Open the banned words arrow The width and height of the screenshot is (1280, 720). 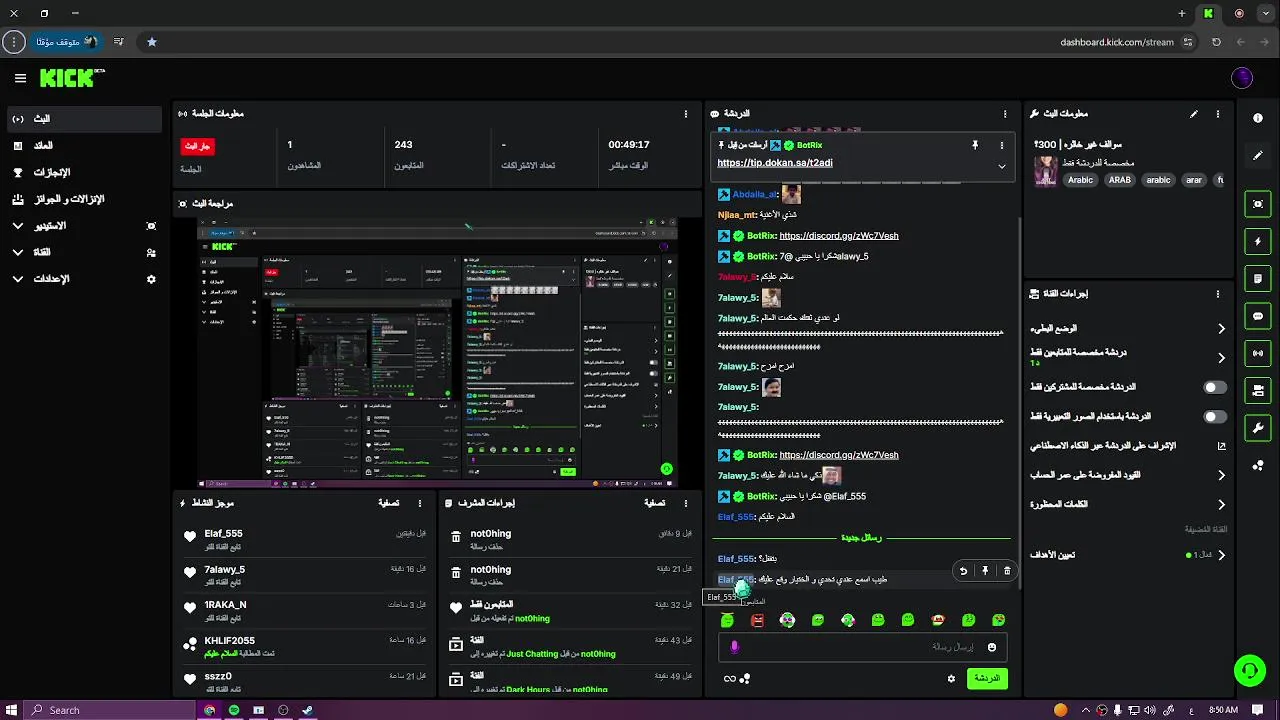pos(1221,504)
